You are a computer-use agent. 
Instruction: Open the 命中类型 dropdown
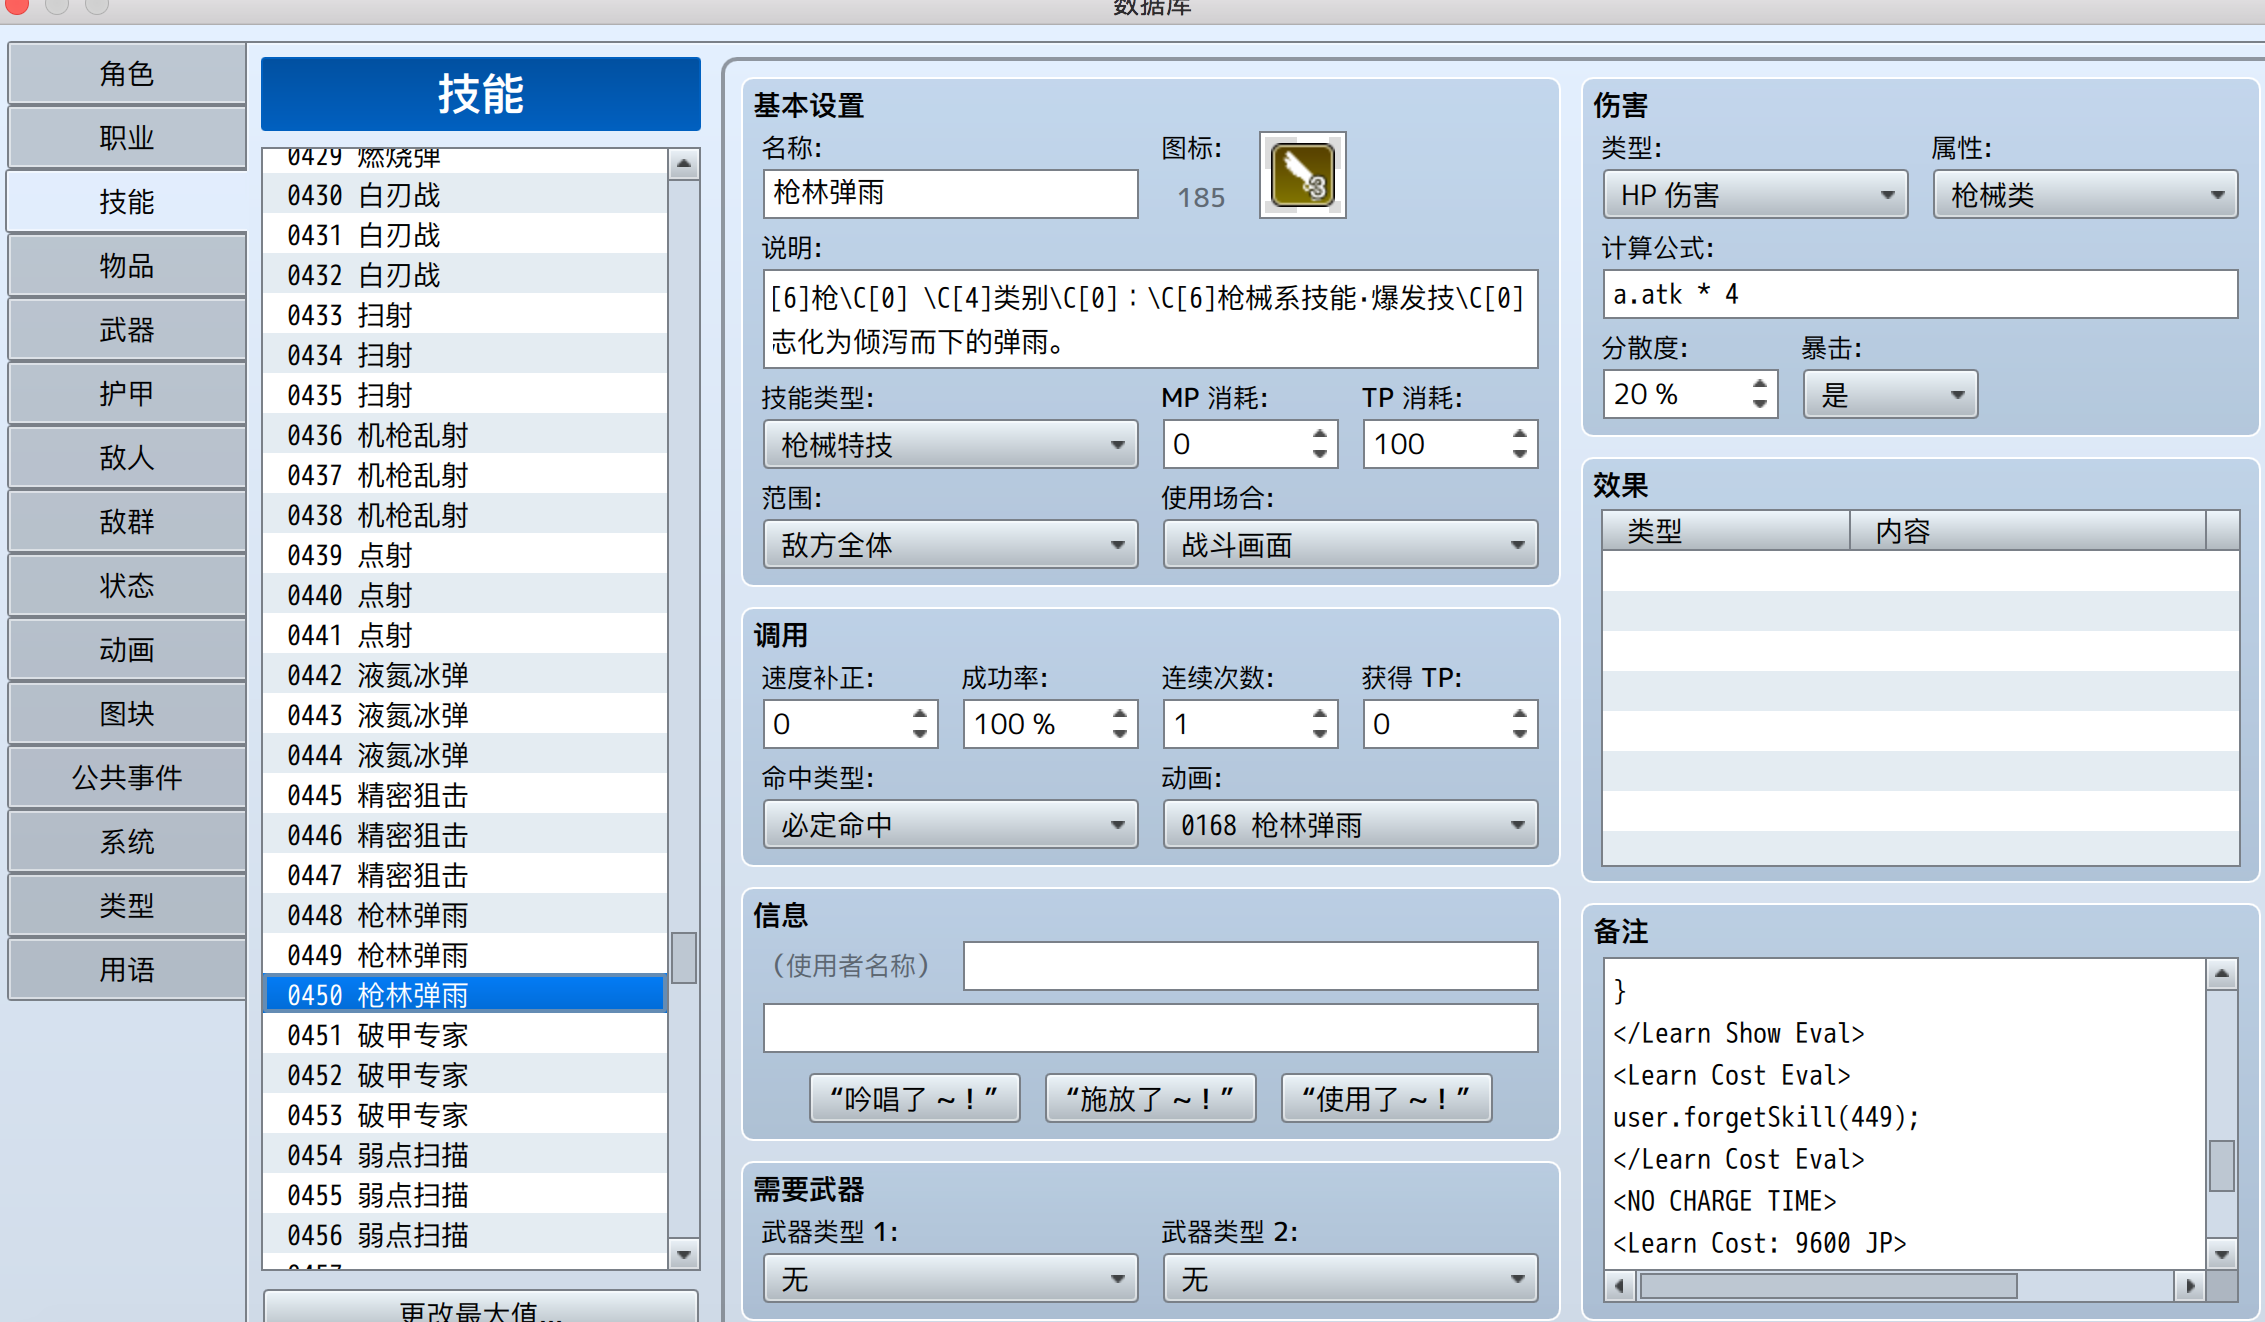click(x=950, y=825)
